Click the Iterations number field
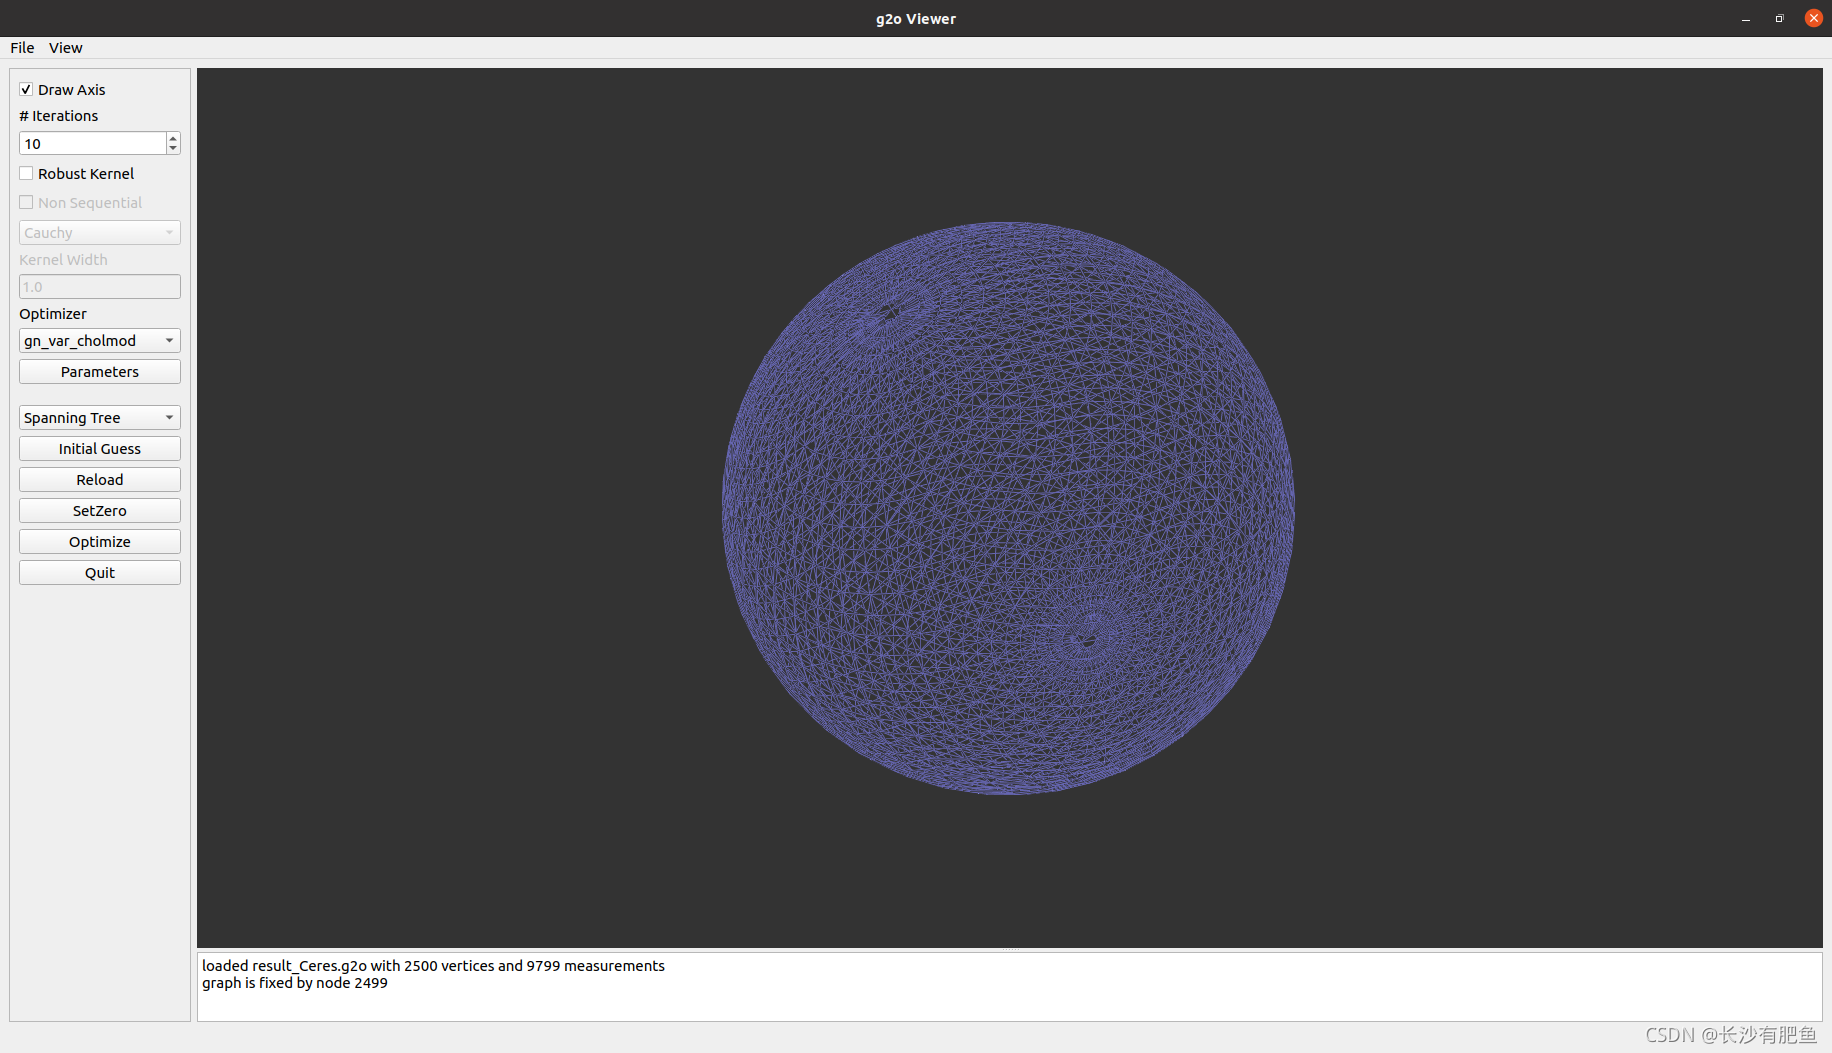Screen dimensions: 1832x1053 [x=92, y=144]
